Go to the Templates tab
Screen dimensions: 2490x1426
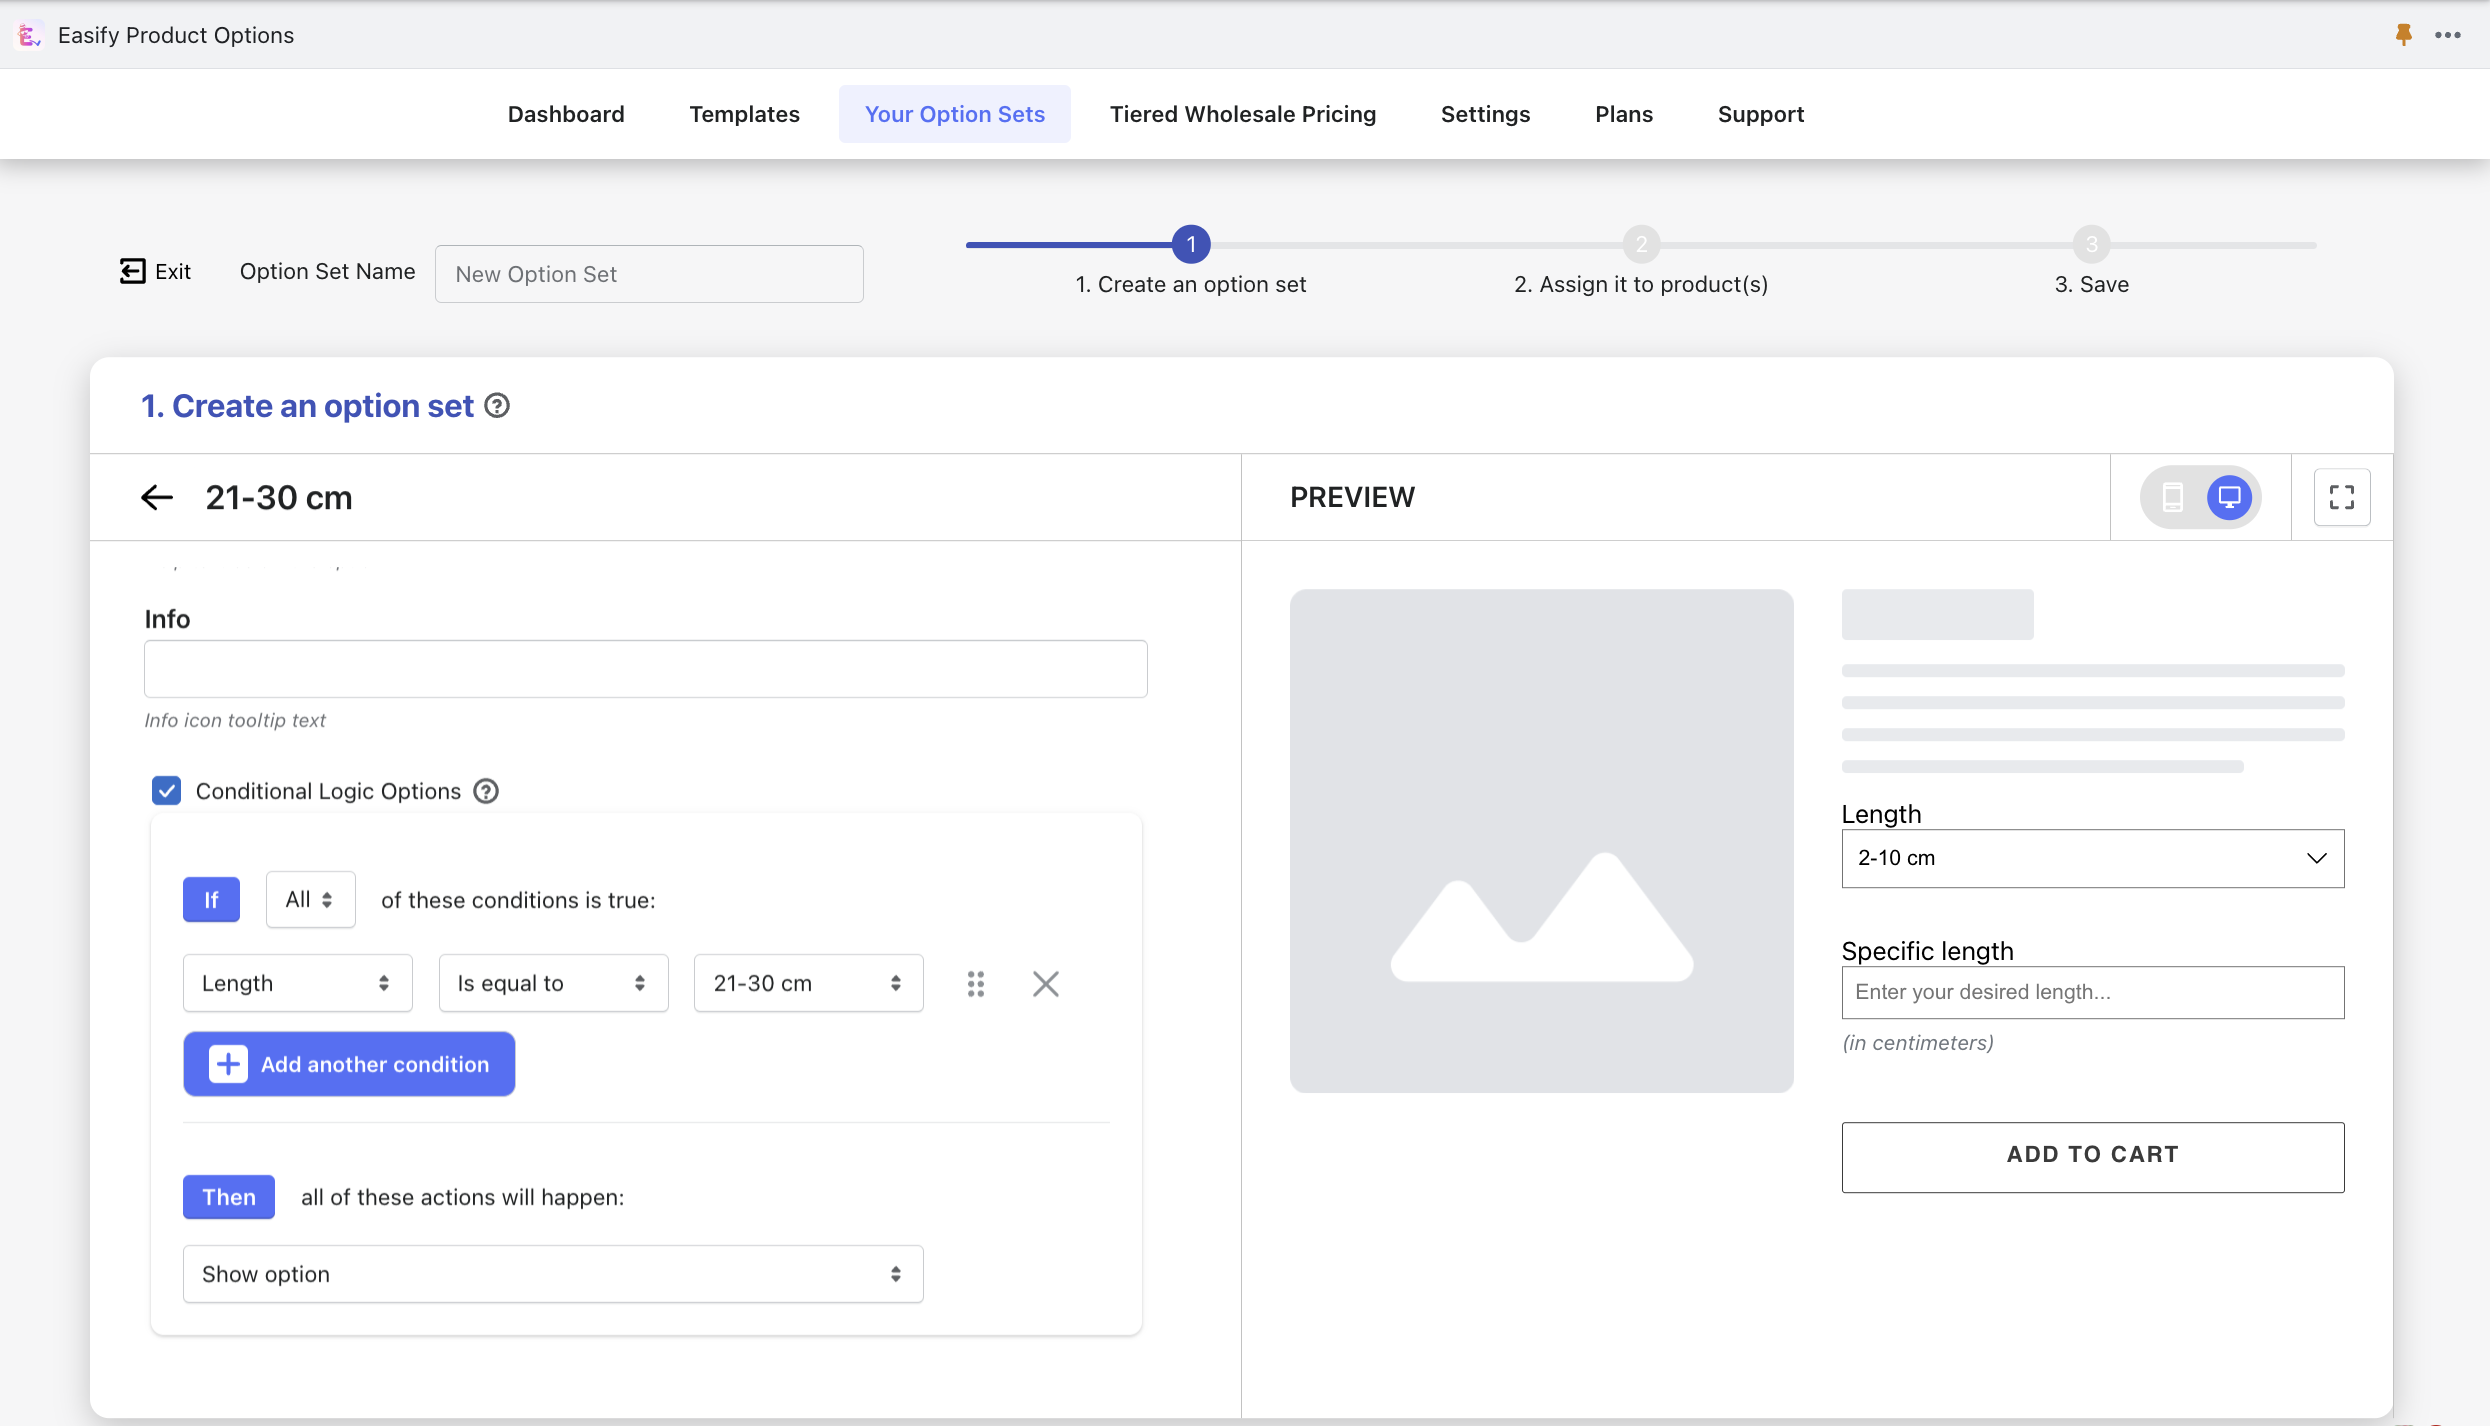coord(744,114)
